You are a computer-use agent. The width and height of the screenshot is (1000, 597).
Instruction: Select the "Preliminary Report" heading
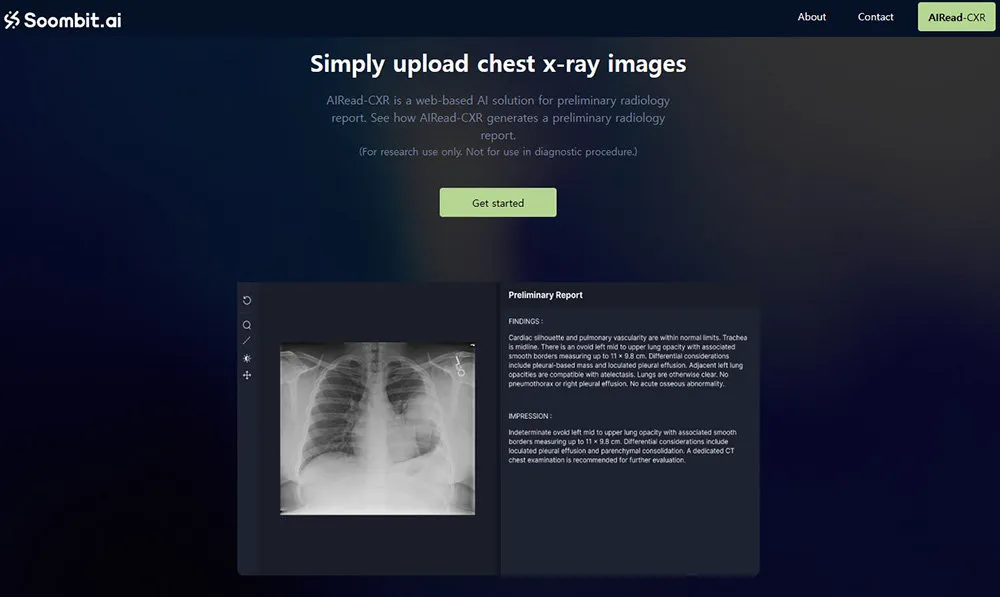coord(545,295)
